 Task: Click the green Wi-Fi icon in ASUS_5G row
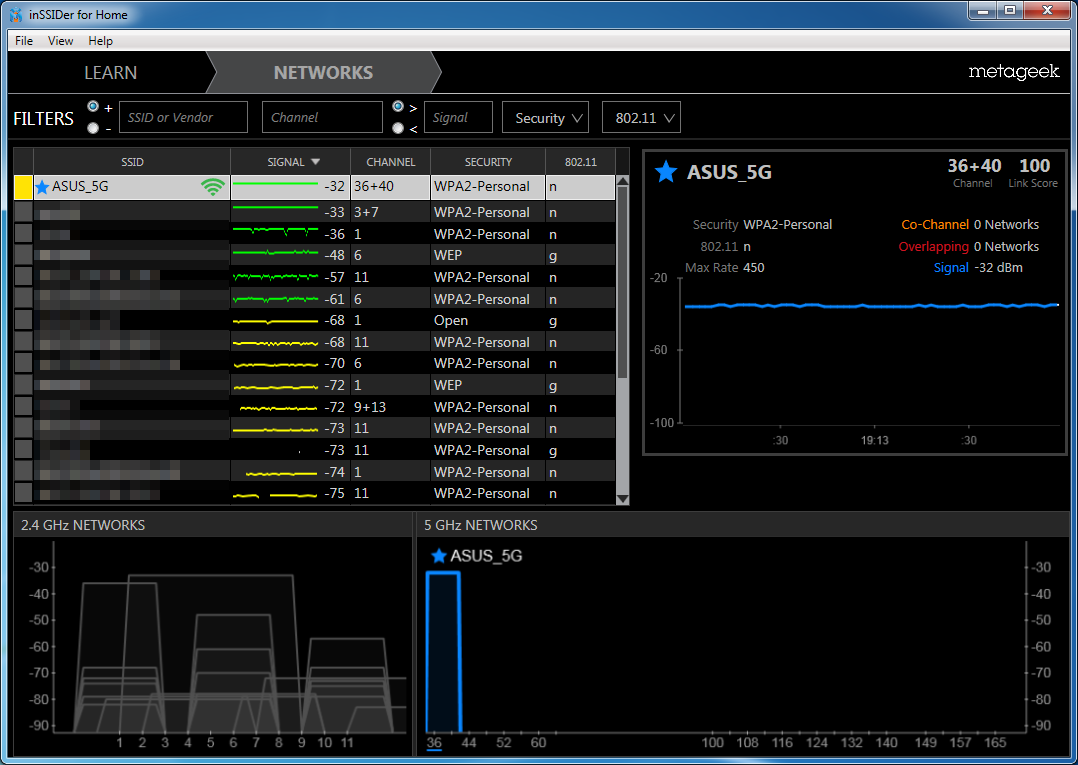point(213,187)
